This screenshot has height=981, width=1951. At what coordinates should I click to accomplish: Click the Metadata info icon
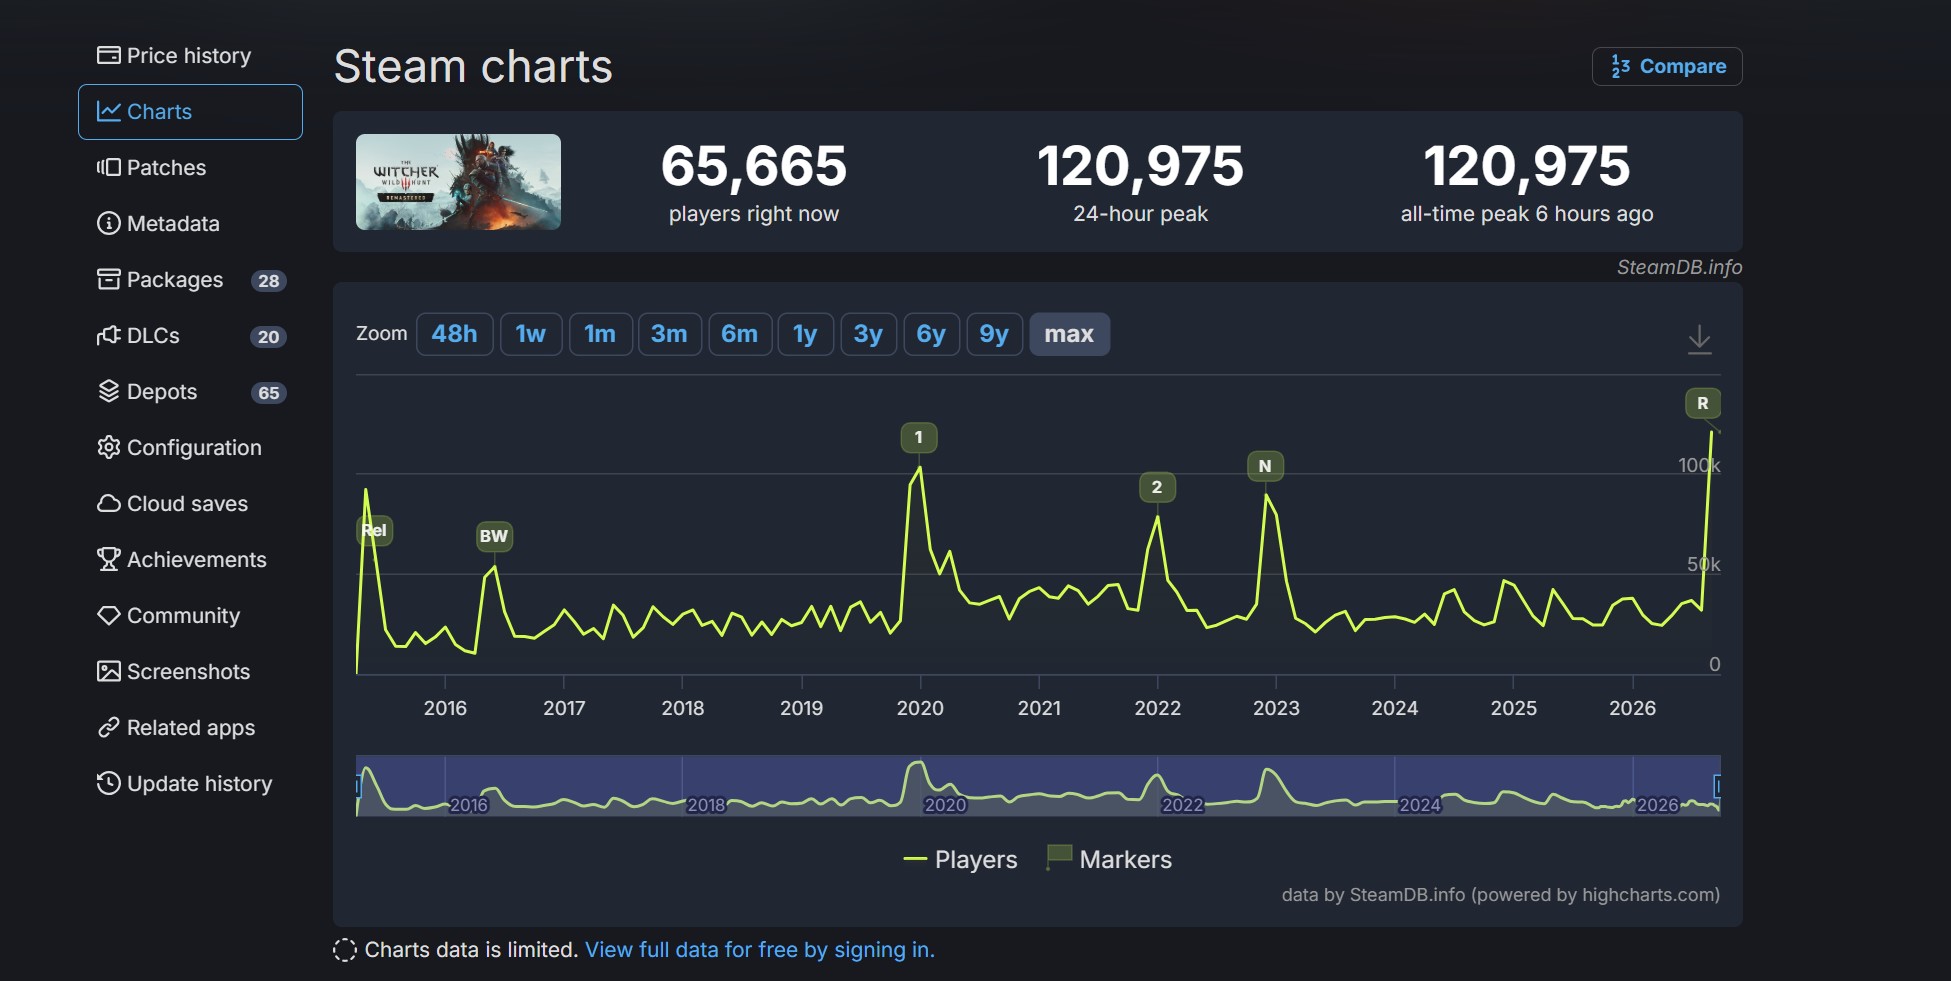108,223
